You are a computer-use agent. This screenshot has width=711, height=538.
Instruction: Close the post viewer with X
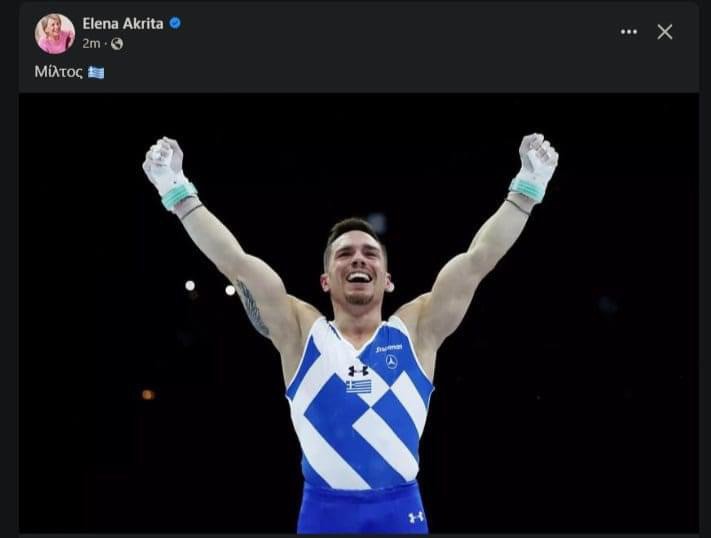click(x=665, y=32)
